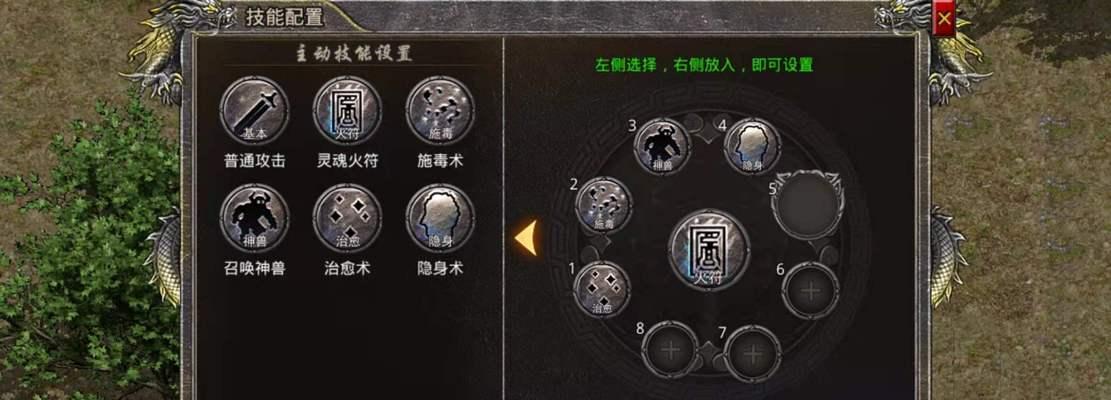Select the empty highlighted slot 5
The image size is (1111, 400).
pyautogui.click(x=808, y=204)
